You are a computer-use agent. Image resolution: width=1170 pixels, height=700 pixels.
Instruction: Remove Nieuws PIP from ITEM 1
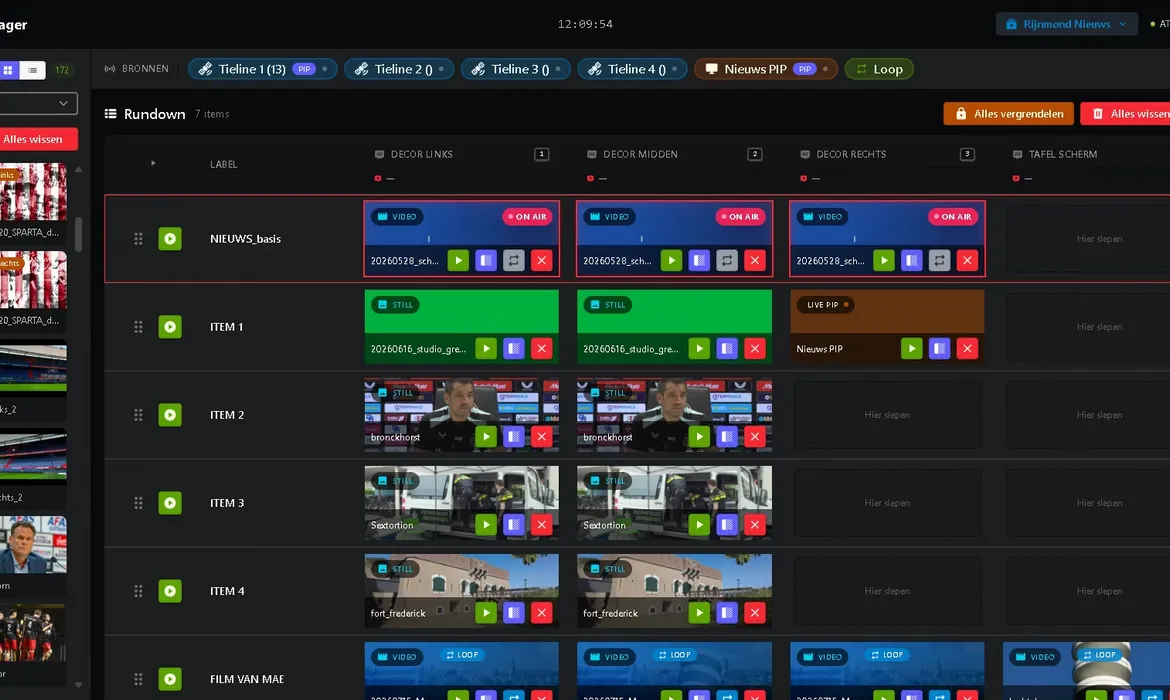967,349
